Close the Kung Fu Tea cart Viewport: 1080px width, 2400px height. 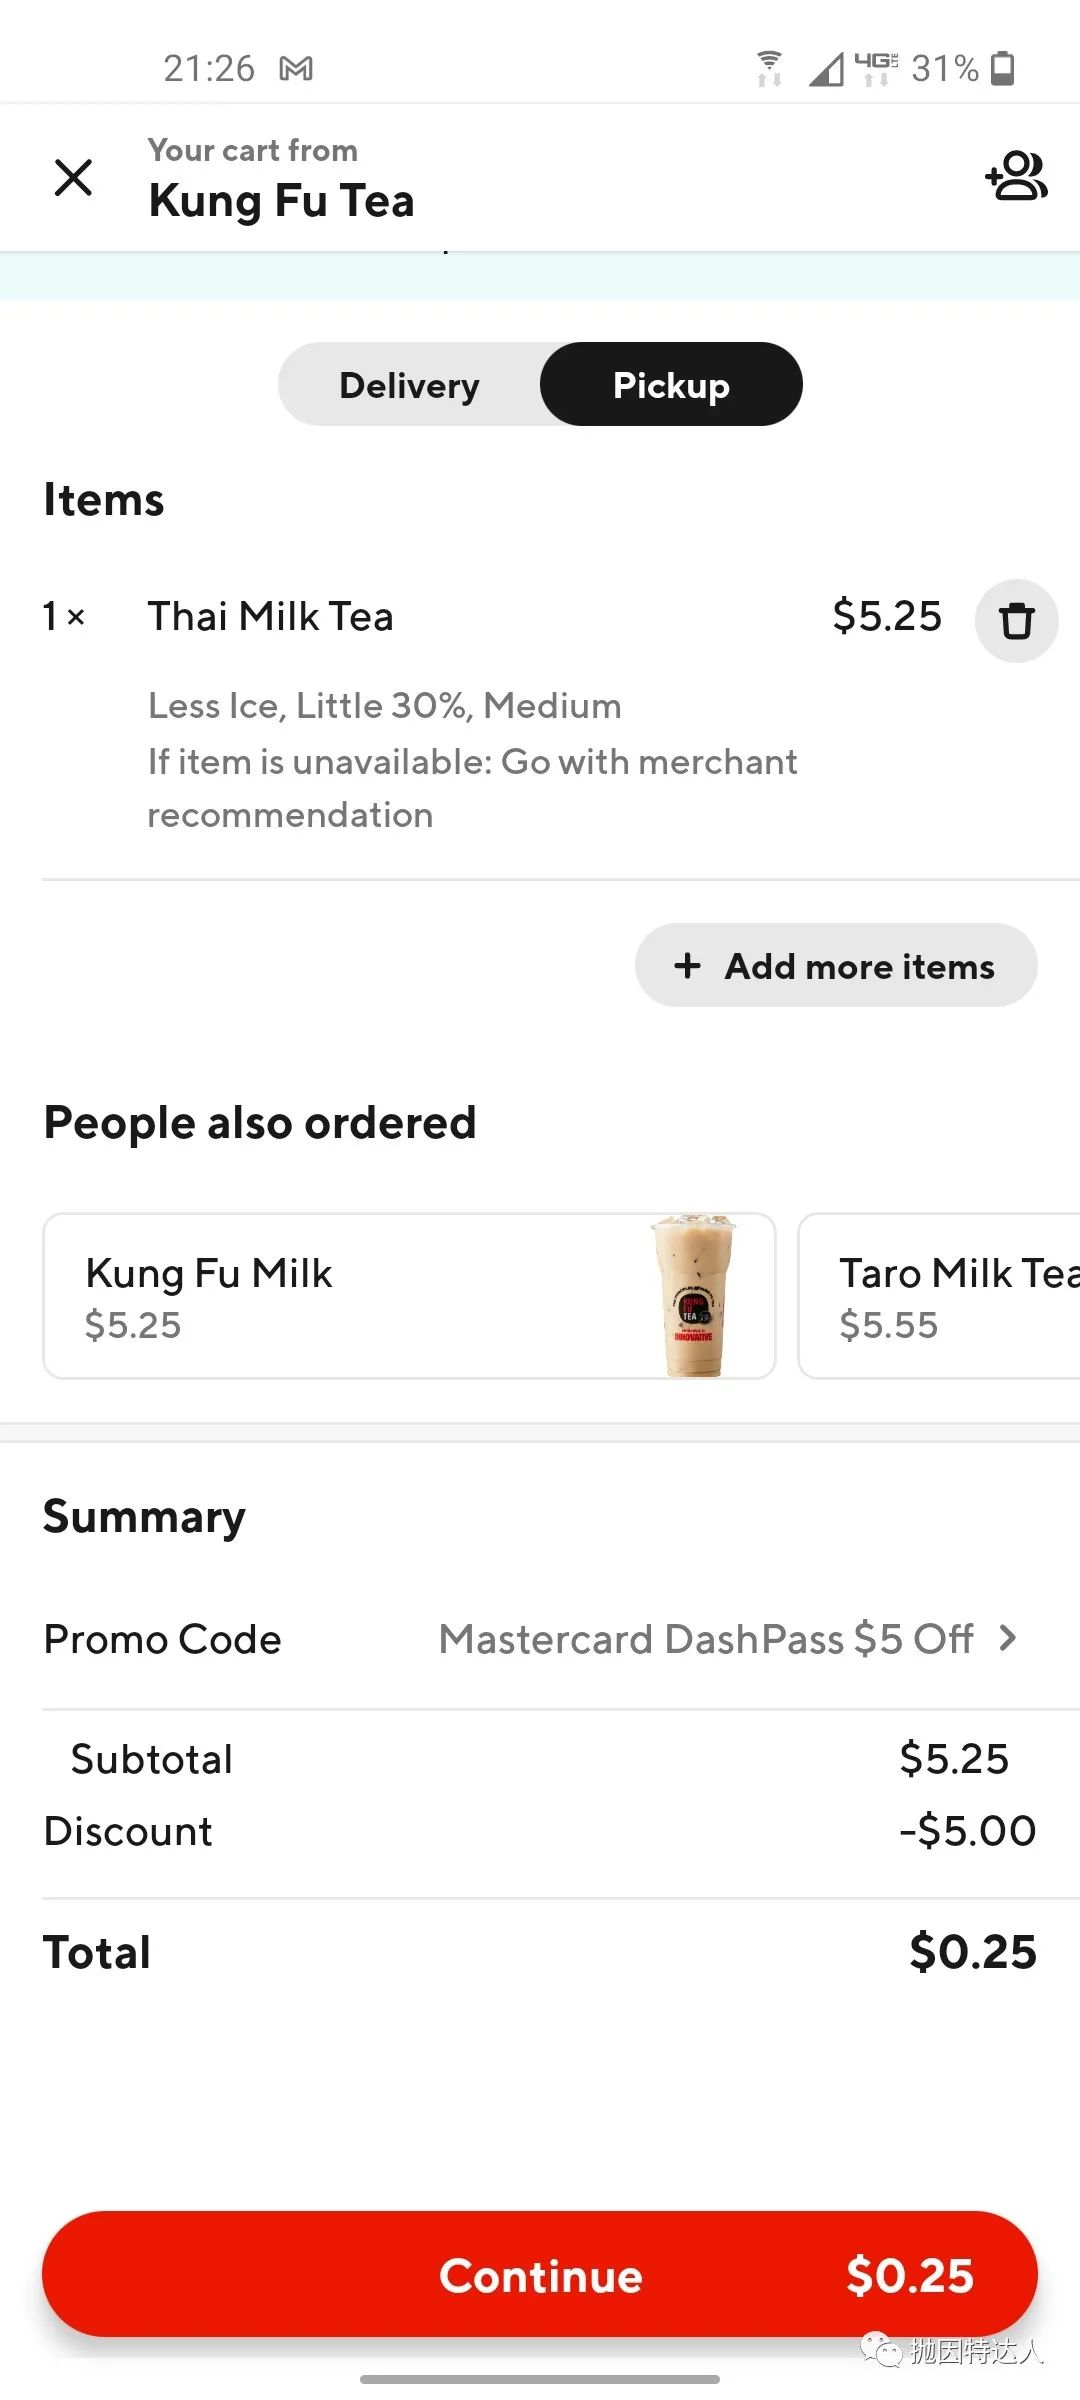[75, 177]
